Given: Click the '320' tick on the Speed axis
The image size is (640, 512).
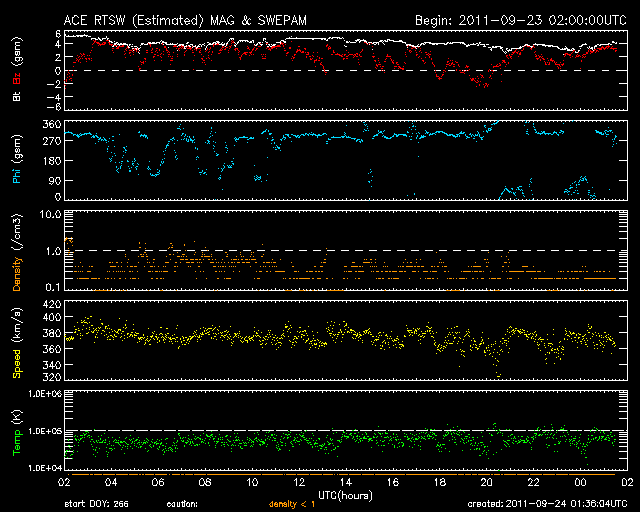Looking at the screenshot, I should [52, 376].
